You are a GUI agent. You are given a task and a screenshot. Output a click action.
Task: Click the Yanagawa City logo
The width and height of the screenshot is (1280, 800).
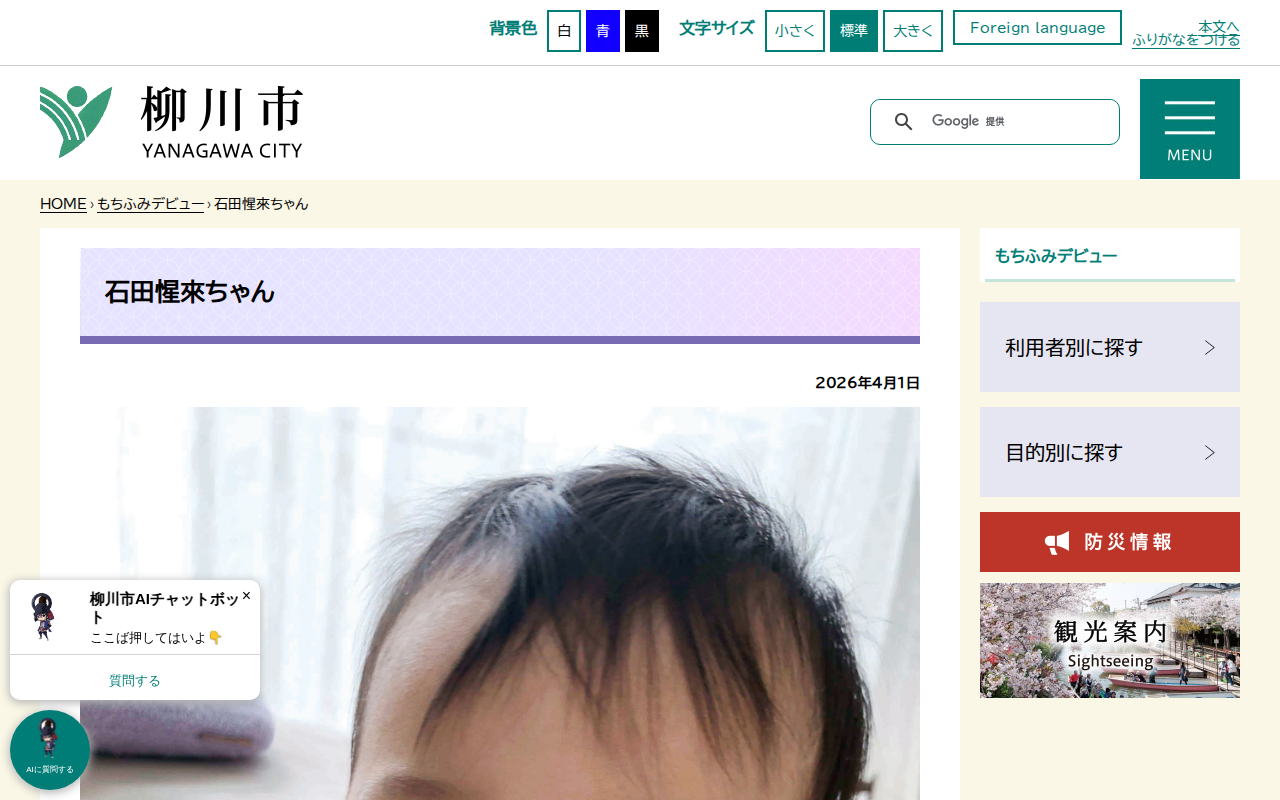coord(171,122)
